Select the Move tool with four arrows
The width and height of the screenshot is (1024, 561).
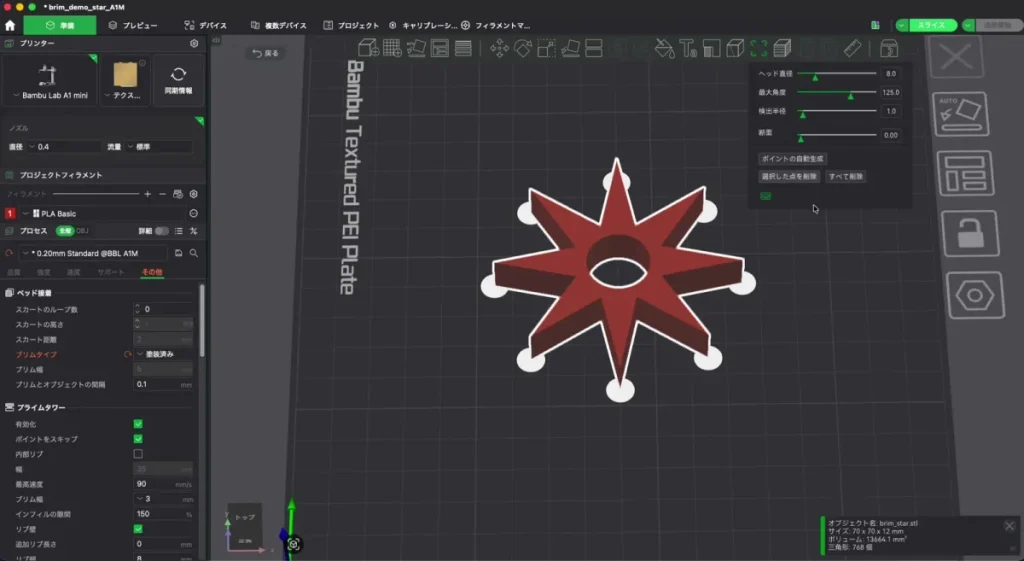tap(500, 48)
